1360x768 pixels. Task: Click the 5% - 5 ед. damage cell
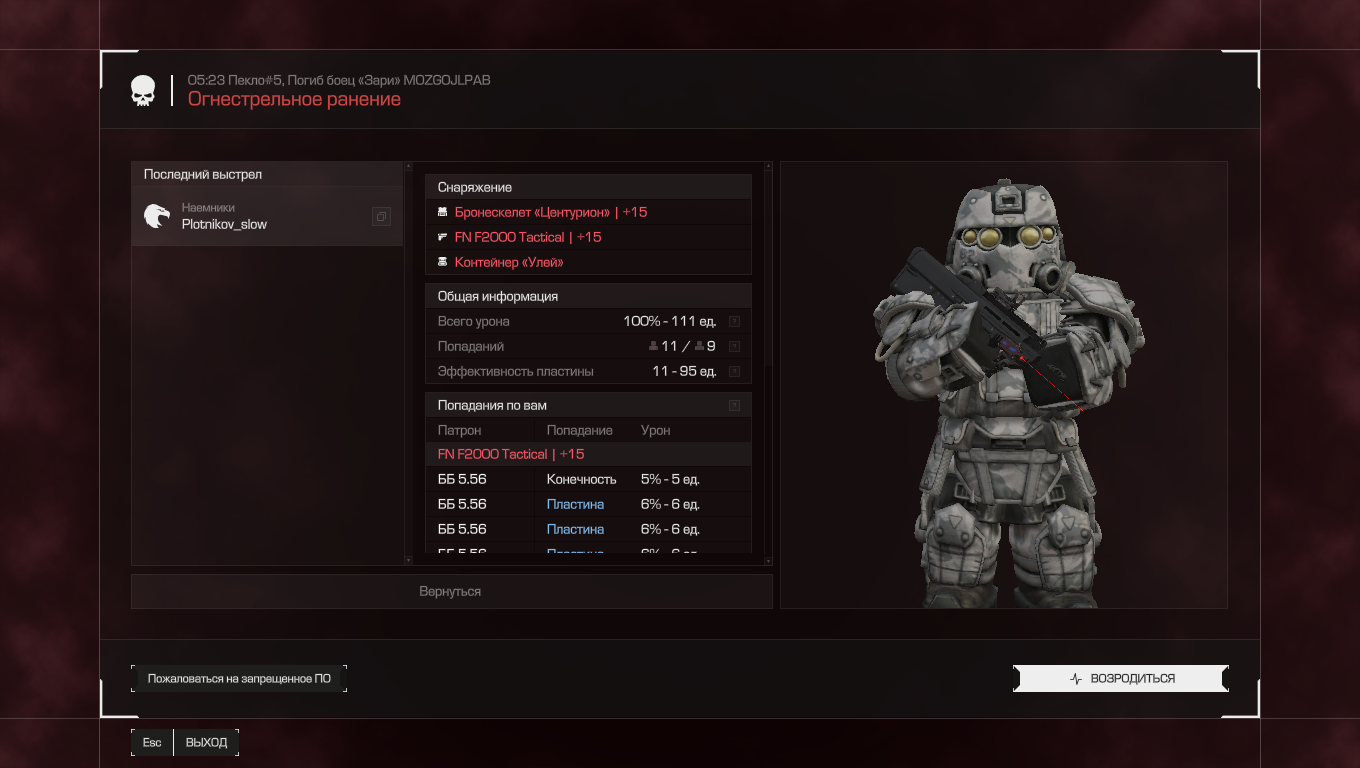670,479
